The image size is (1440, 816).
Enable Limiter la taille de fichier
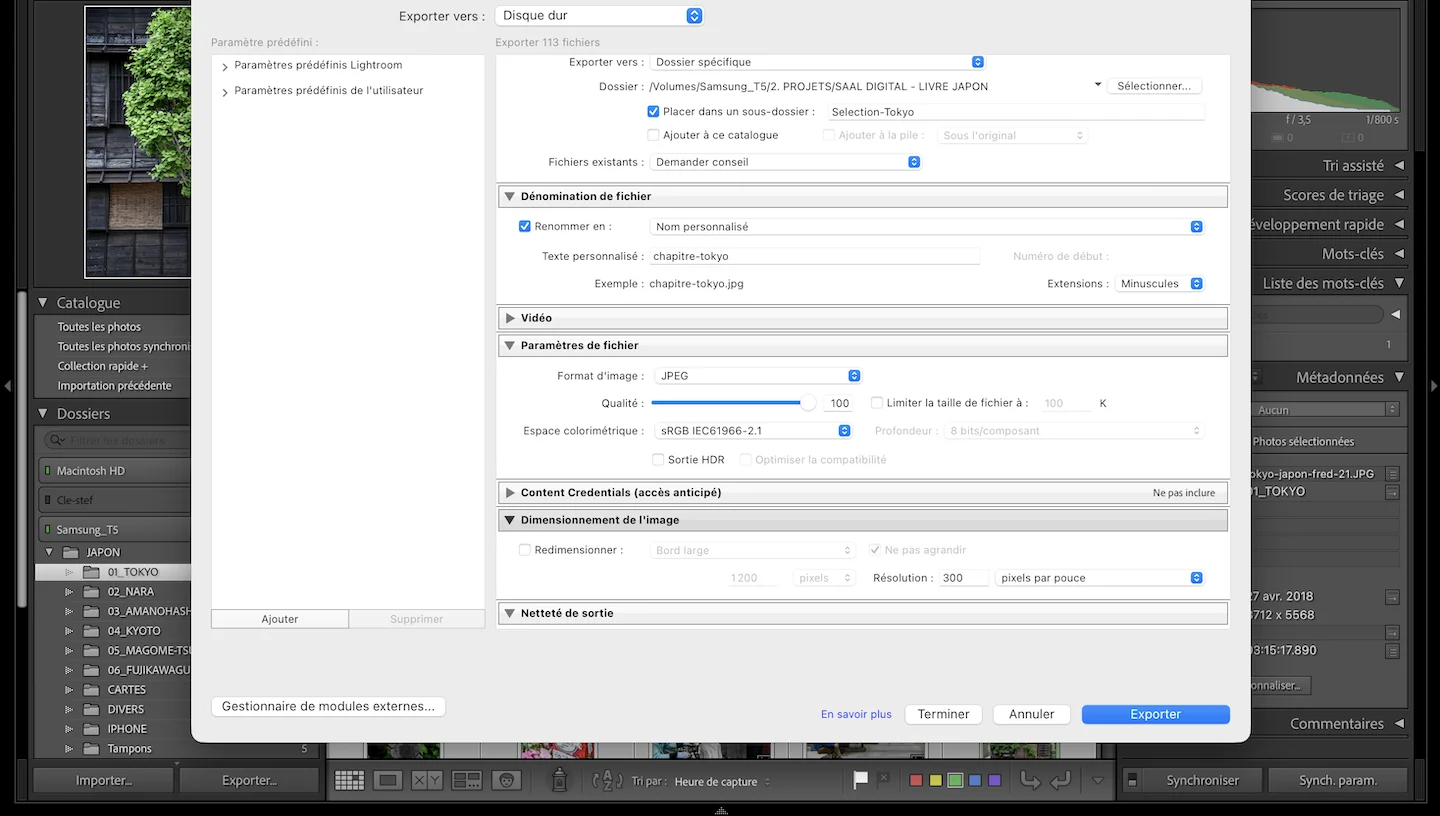(877, 403)
